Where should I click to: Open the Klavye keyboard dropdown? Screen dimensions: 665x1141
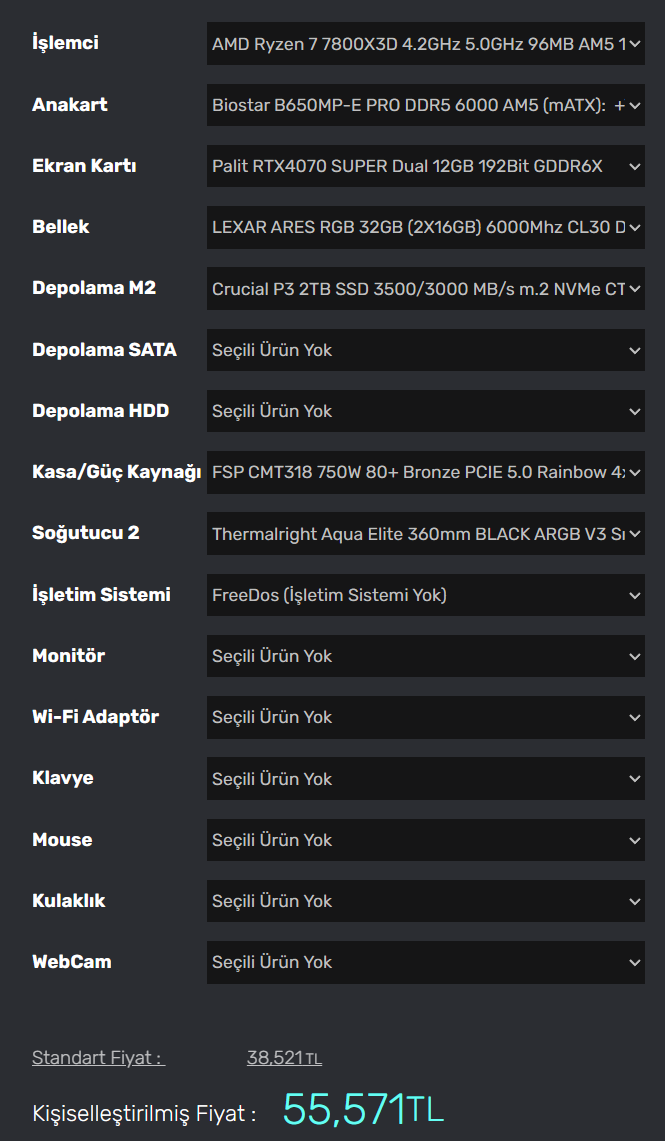(x=425, y=779)
